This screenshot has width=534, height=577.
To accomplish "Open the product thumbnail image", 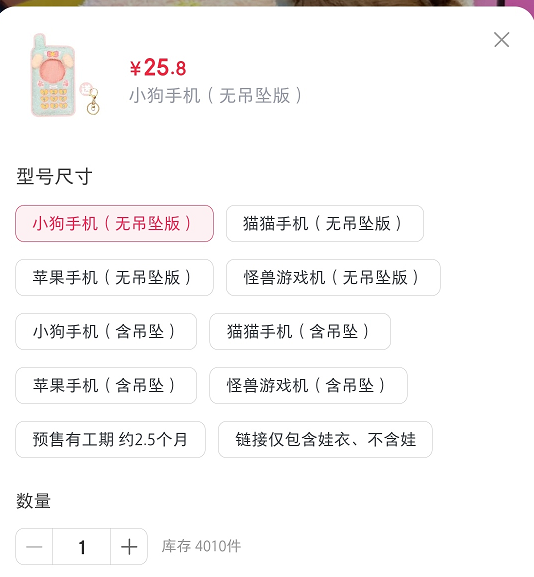I will point(65,75).
